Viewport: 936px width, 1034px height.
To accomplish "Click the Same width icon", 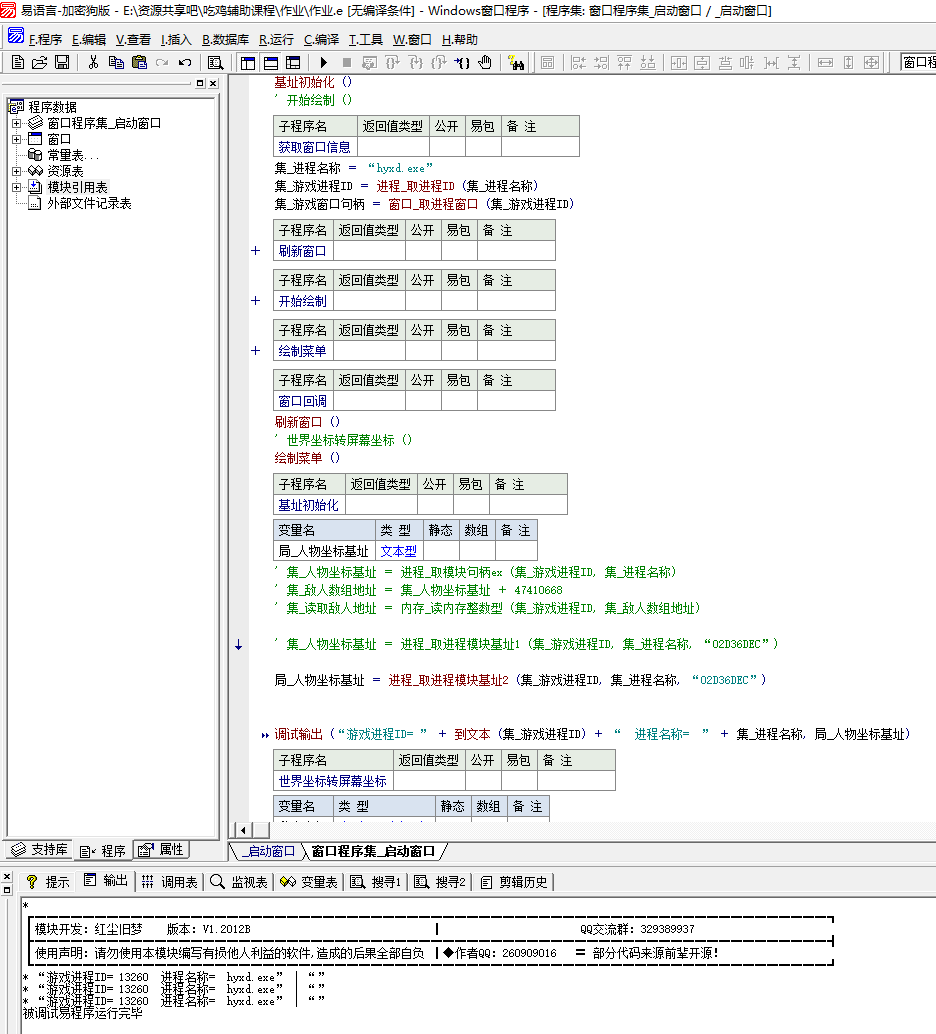I will (825, 63).
